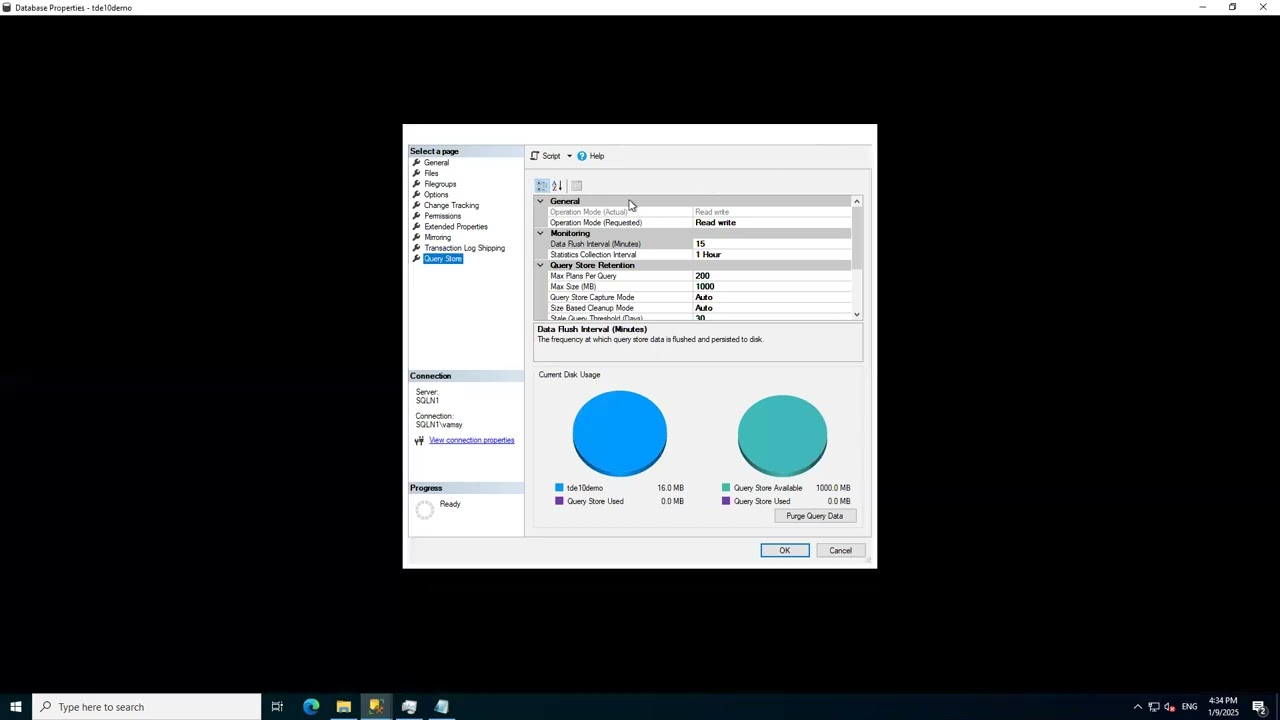Collapse the Monitoring property category
1280x720 pixels.
(x=540, y=233)
